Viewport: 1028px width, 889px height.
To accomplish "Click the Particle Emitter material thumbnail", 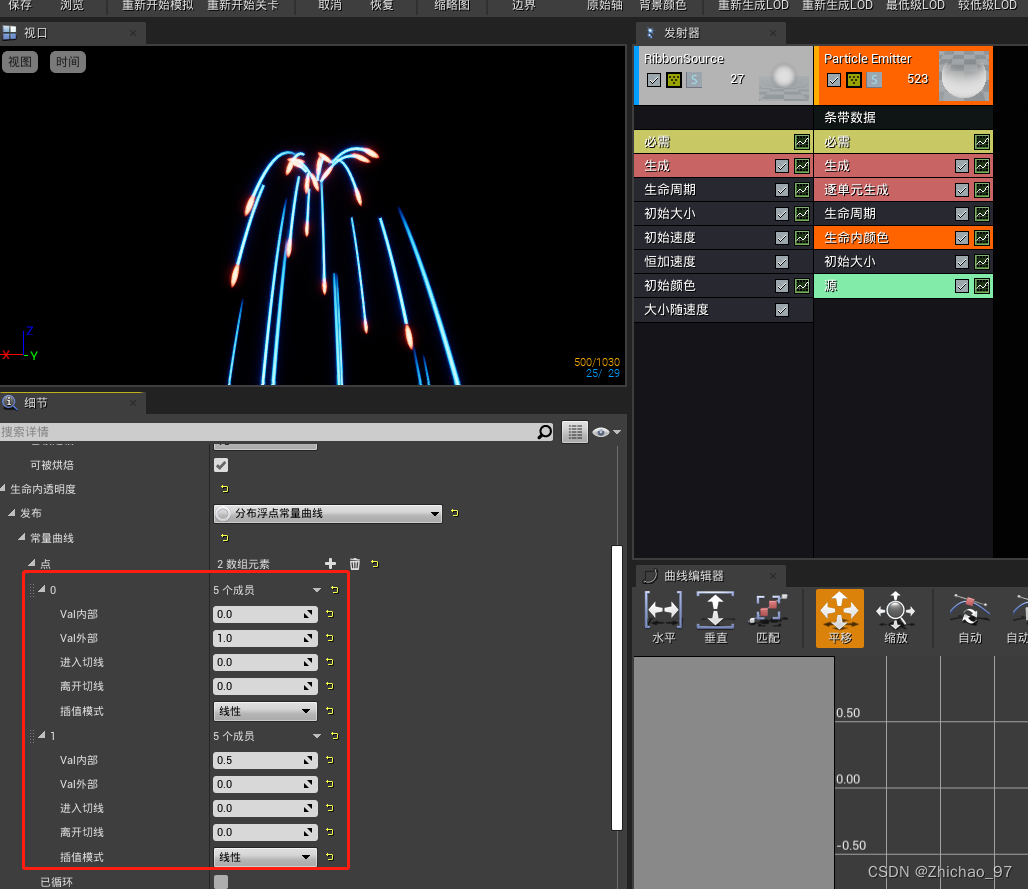I will pyautogui.click(x=964, y=75).
